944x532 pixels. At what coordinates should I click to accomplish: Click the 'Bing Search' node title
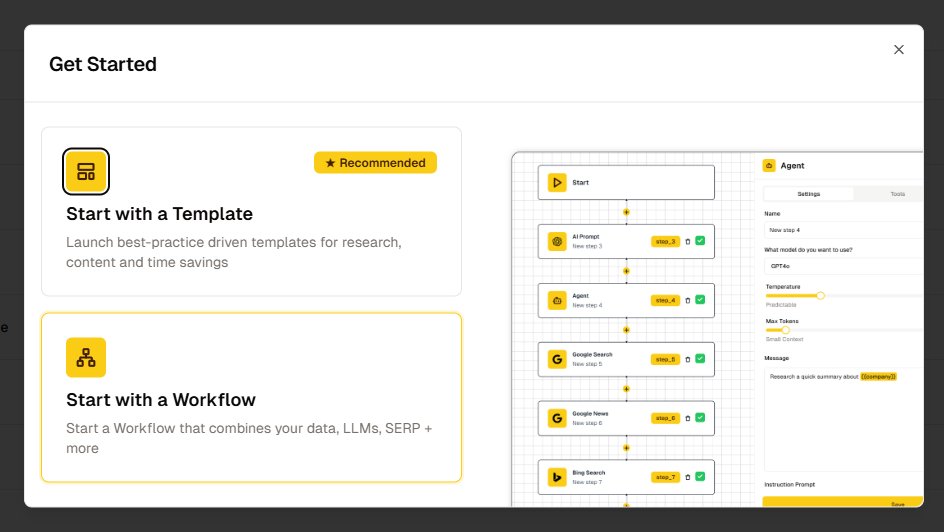[588, 472]
